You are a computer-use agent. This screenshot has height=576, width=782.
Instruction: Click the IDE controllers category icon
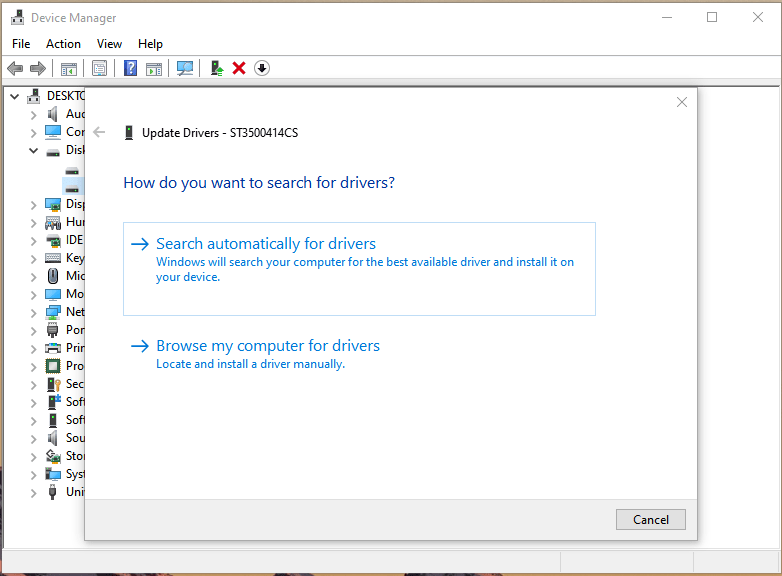[x=53, y=240]
